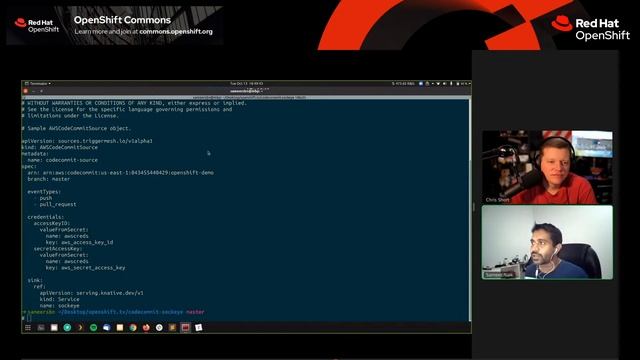Viewport: 640px width, 360px height.
Task: Open the beige notes icon in the dock
Action: tap(120, 327)
